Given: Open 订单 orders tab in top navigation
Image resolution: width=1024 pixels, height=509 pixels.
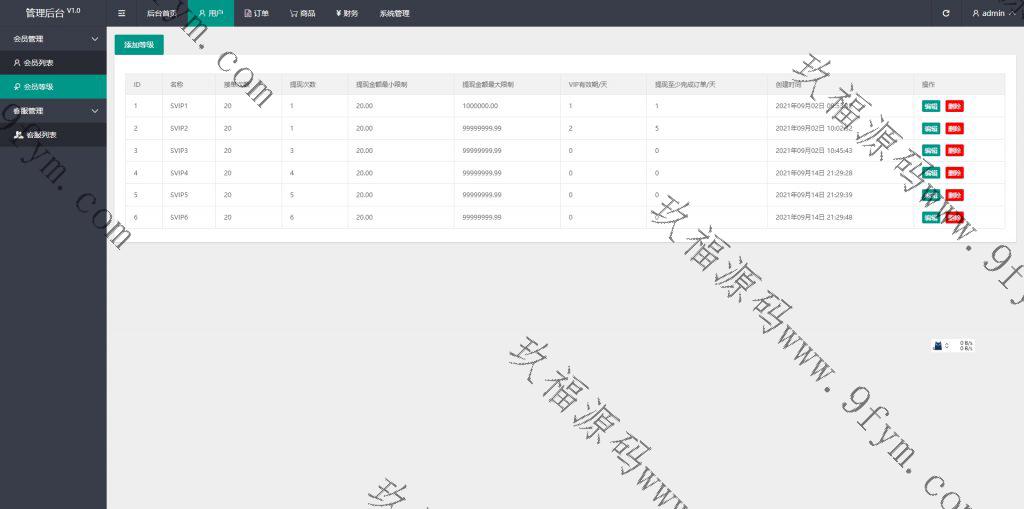Looking at the screenshot, I should pyautogui.click(x=256, y=13).
